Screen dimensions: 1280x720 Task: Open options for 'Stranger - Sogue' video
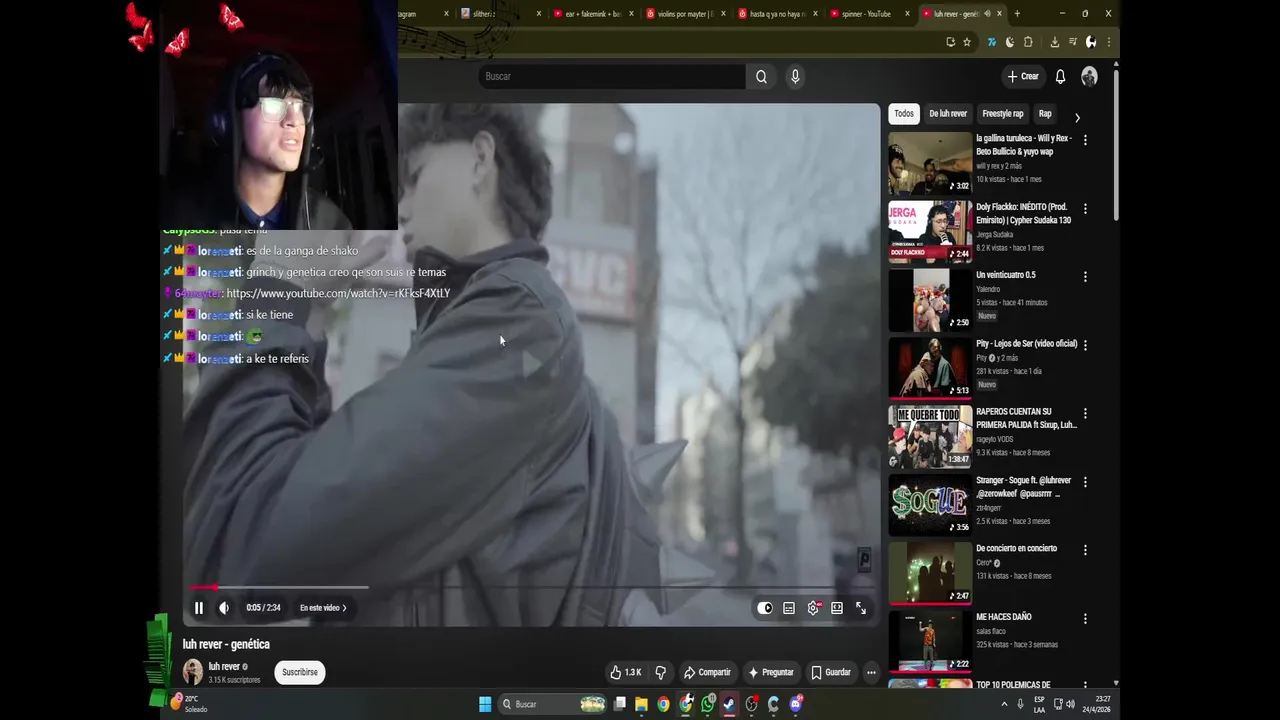[1085, 482]
